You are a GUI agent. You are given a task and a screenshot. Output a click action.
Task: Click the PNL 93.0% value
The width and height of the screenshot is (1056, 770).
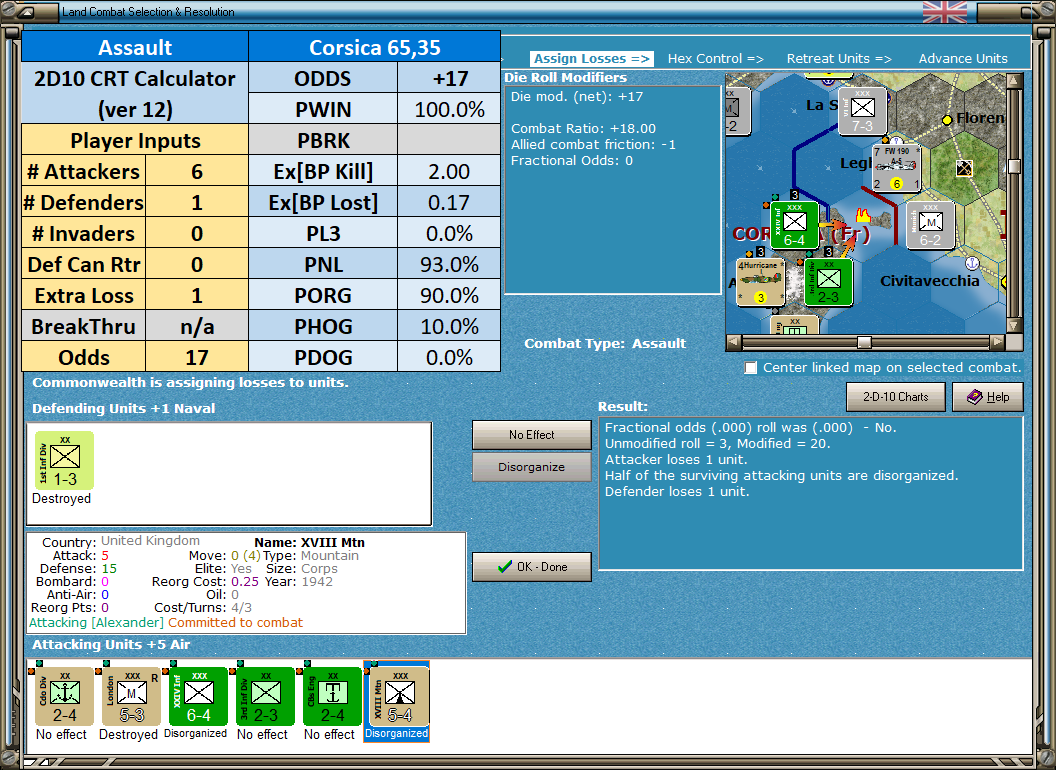pos(449,265)
